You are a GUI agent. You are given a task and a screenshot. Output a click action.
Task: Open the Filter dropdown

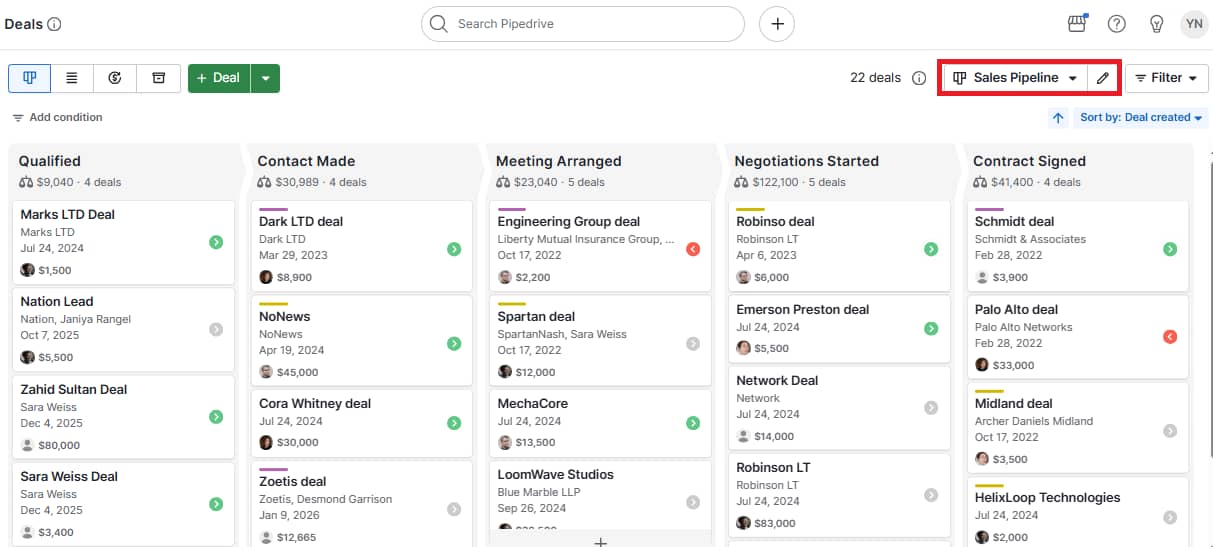click(1167, 78)
